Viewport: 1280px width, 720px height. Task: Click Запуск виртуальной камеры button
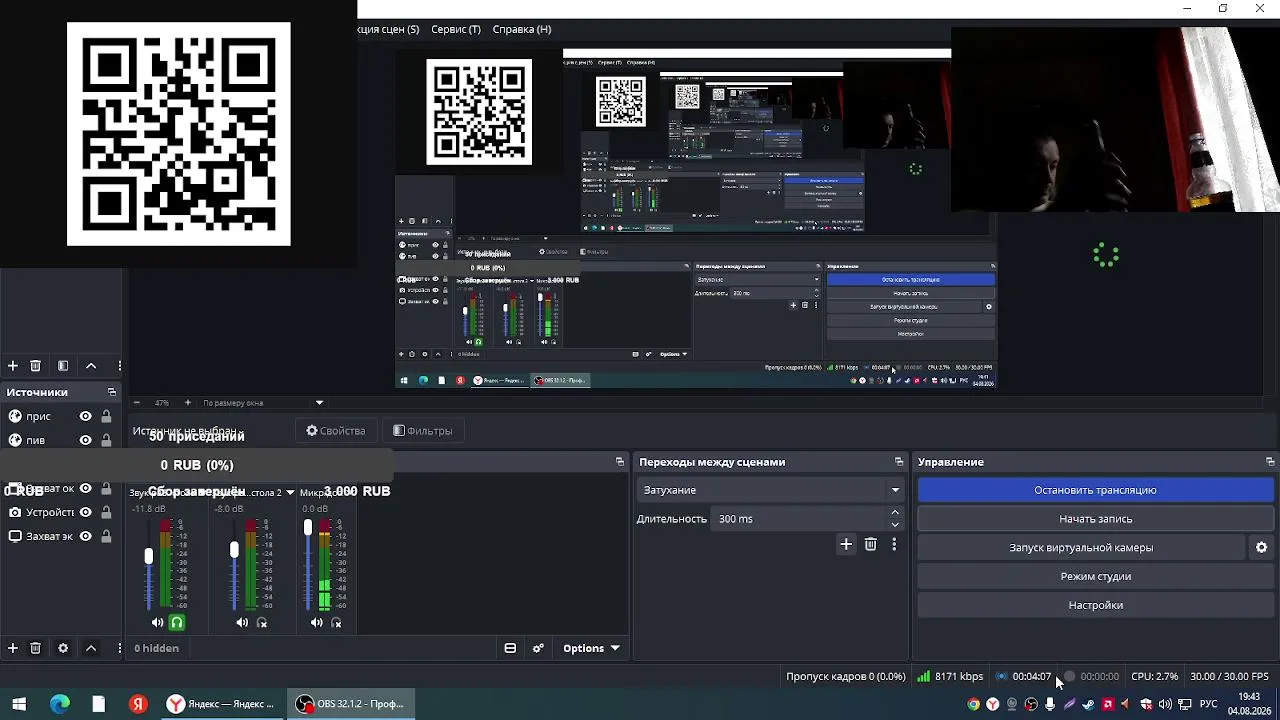tap(1081, 548)
